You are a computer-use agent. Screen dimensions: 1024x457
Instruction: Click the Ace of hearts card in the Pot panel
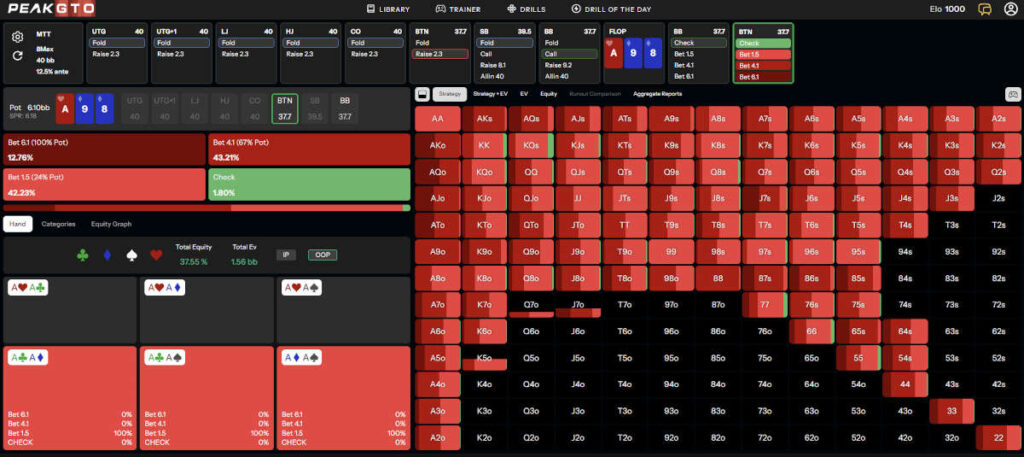pyautogui.click(x=65, y=108)
